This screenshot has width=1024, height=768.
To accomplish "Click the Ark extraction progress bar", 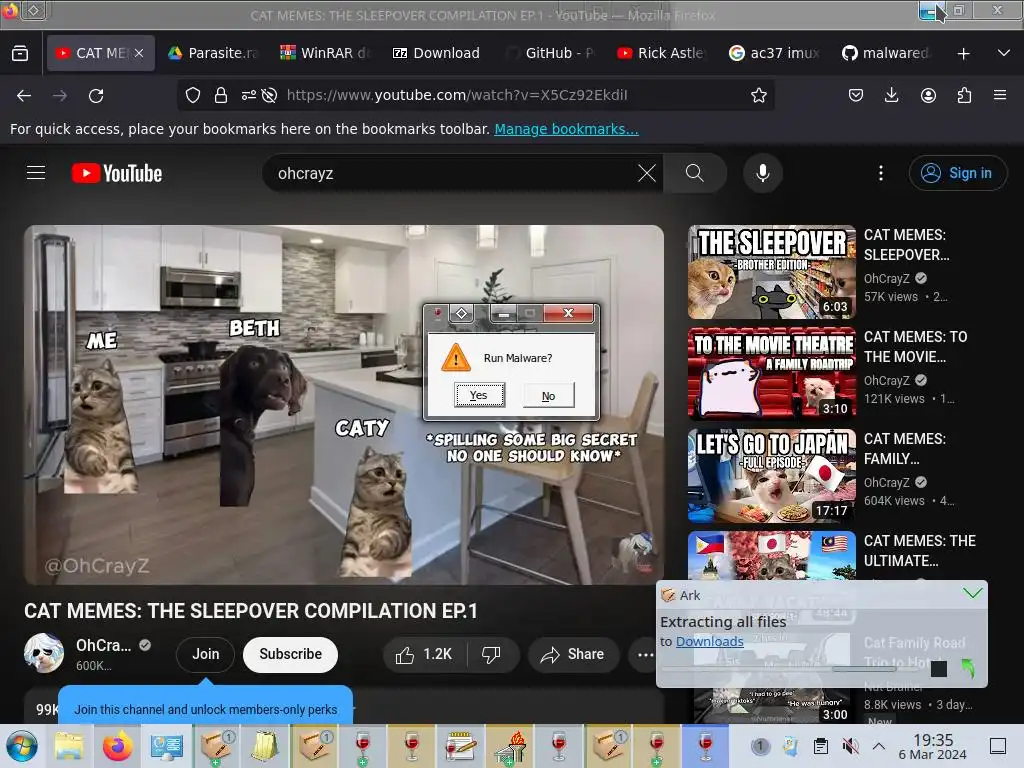I will tap(790, 669).
